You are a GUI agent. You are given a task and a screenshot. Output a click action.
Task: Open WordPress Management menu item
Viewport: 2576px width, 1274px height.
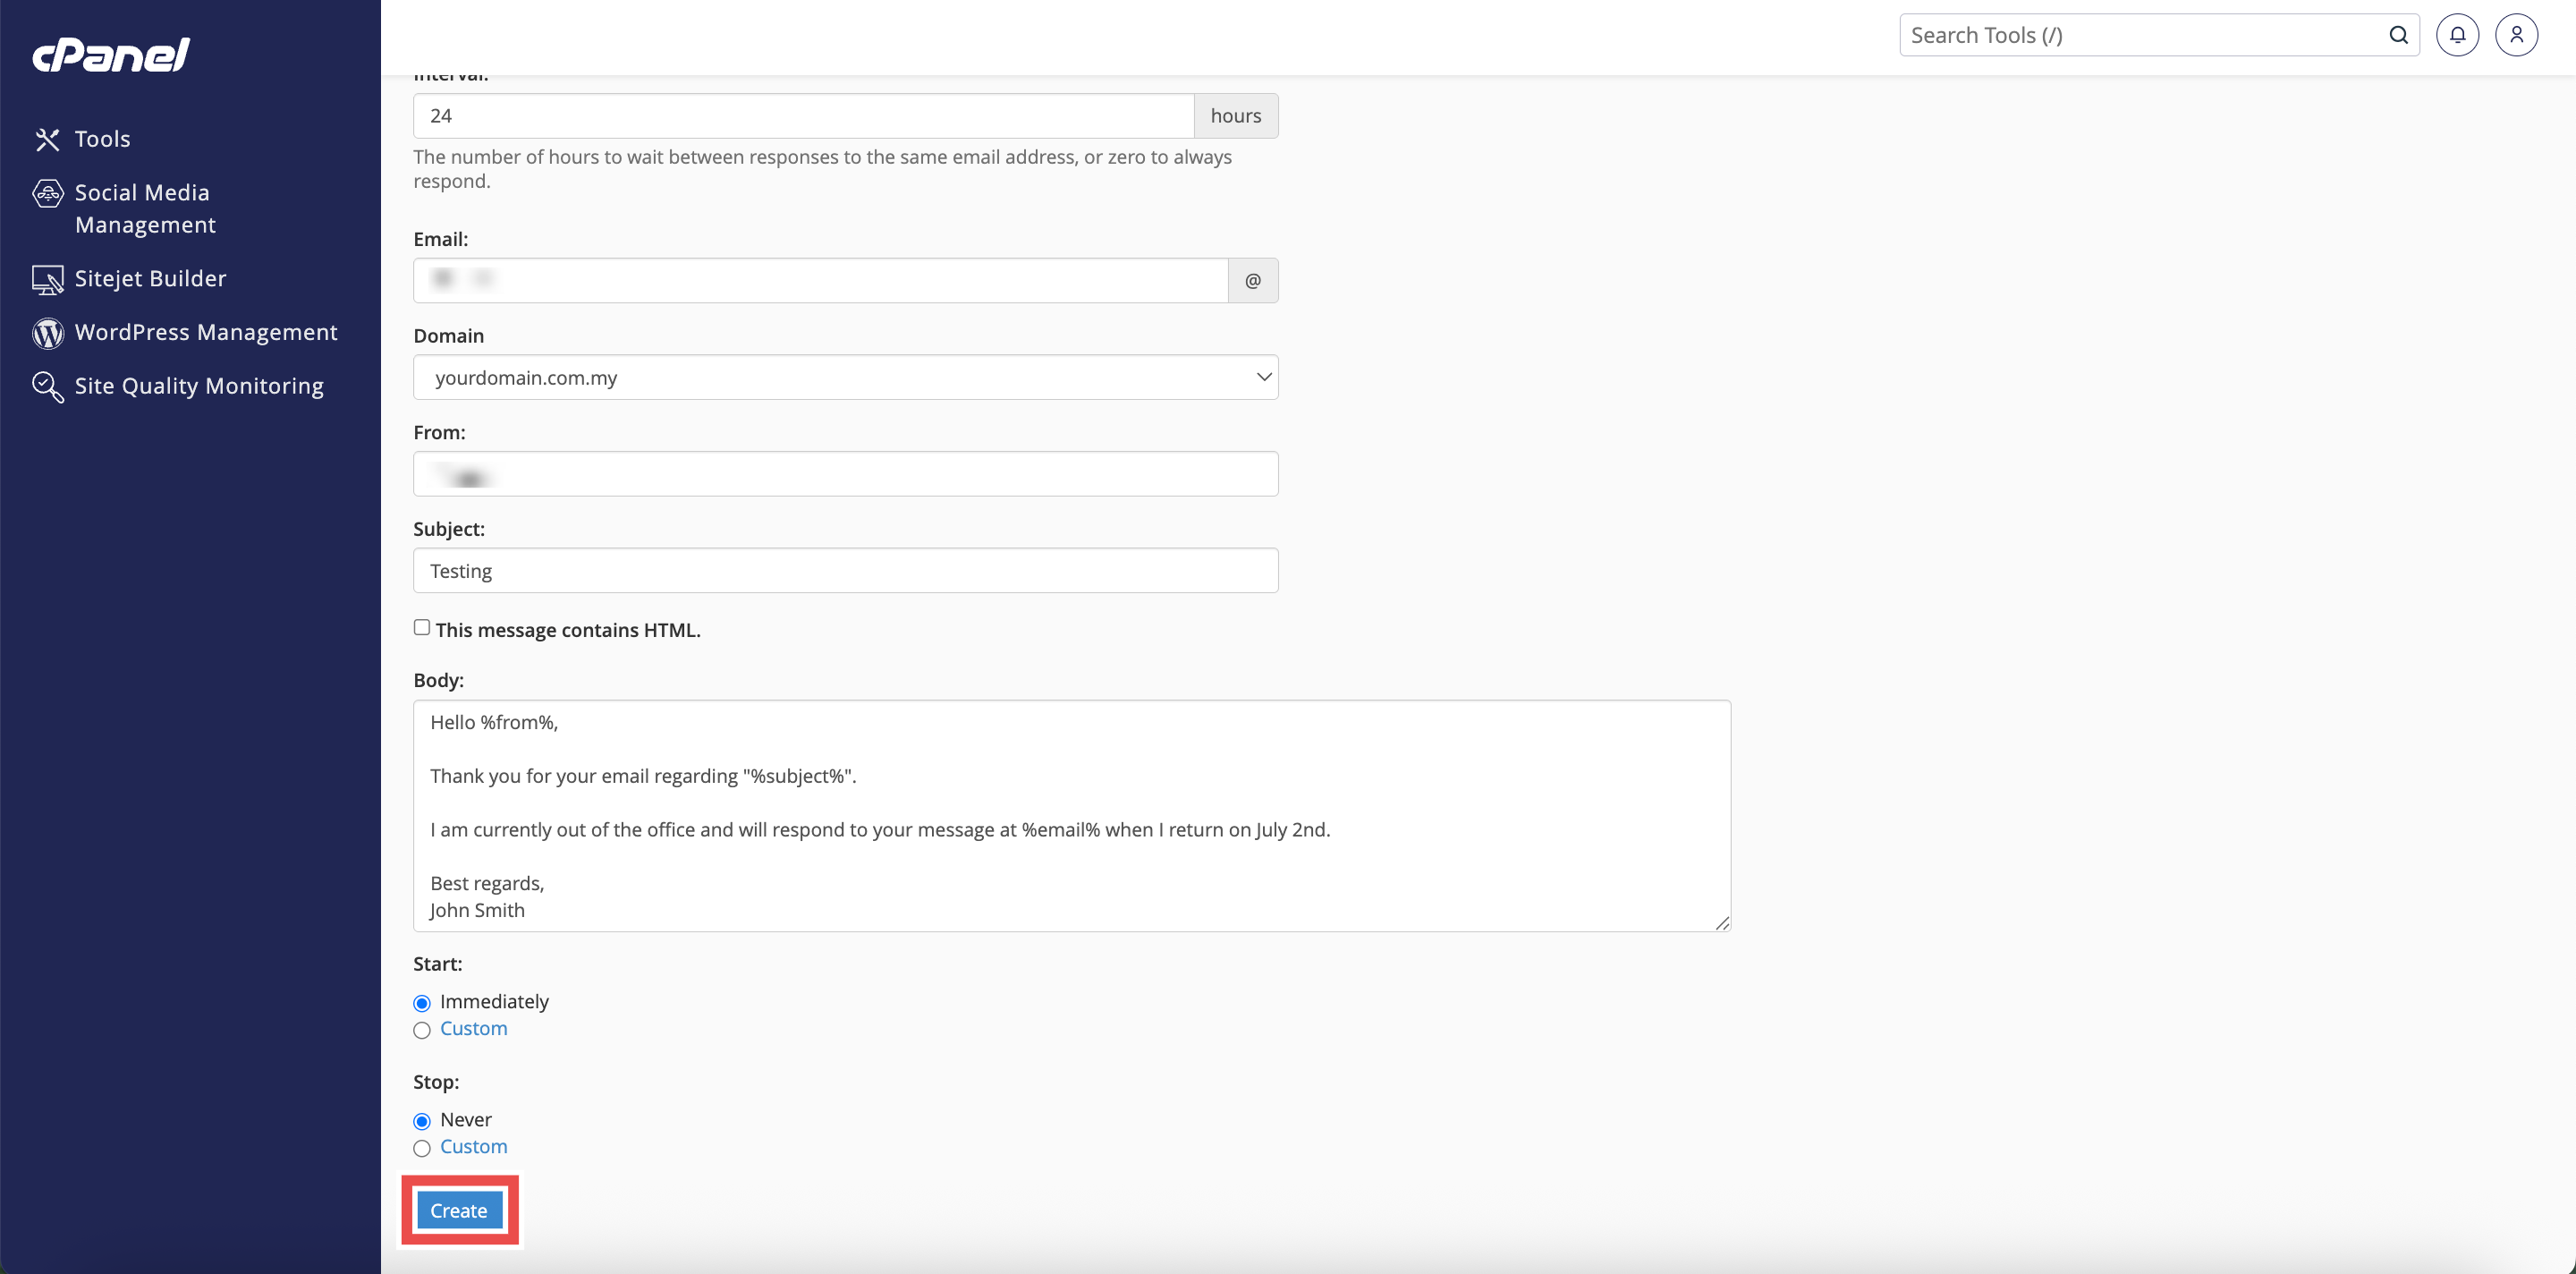[x=206, y=332]
